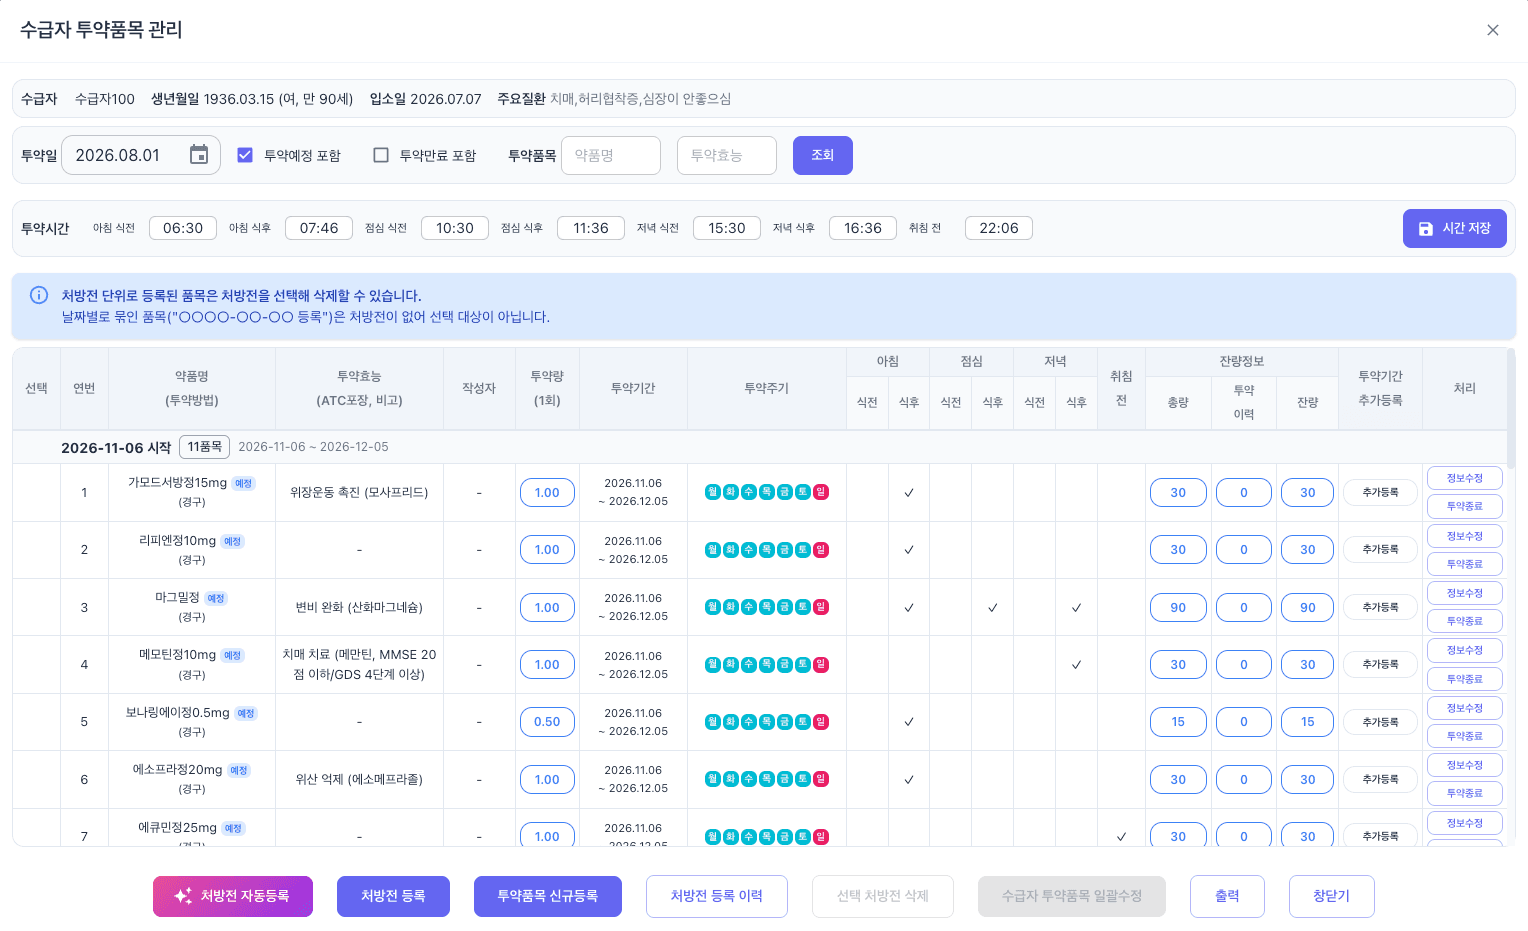The width and height of the screenshot is (1528, 931).
Task: Click the 일 (Sunday) badge for 가모드서방정15mg
Action: 821,492
